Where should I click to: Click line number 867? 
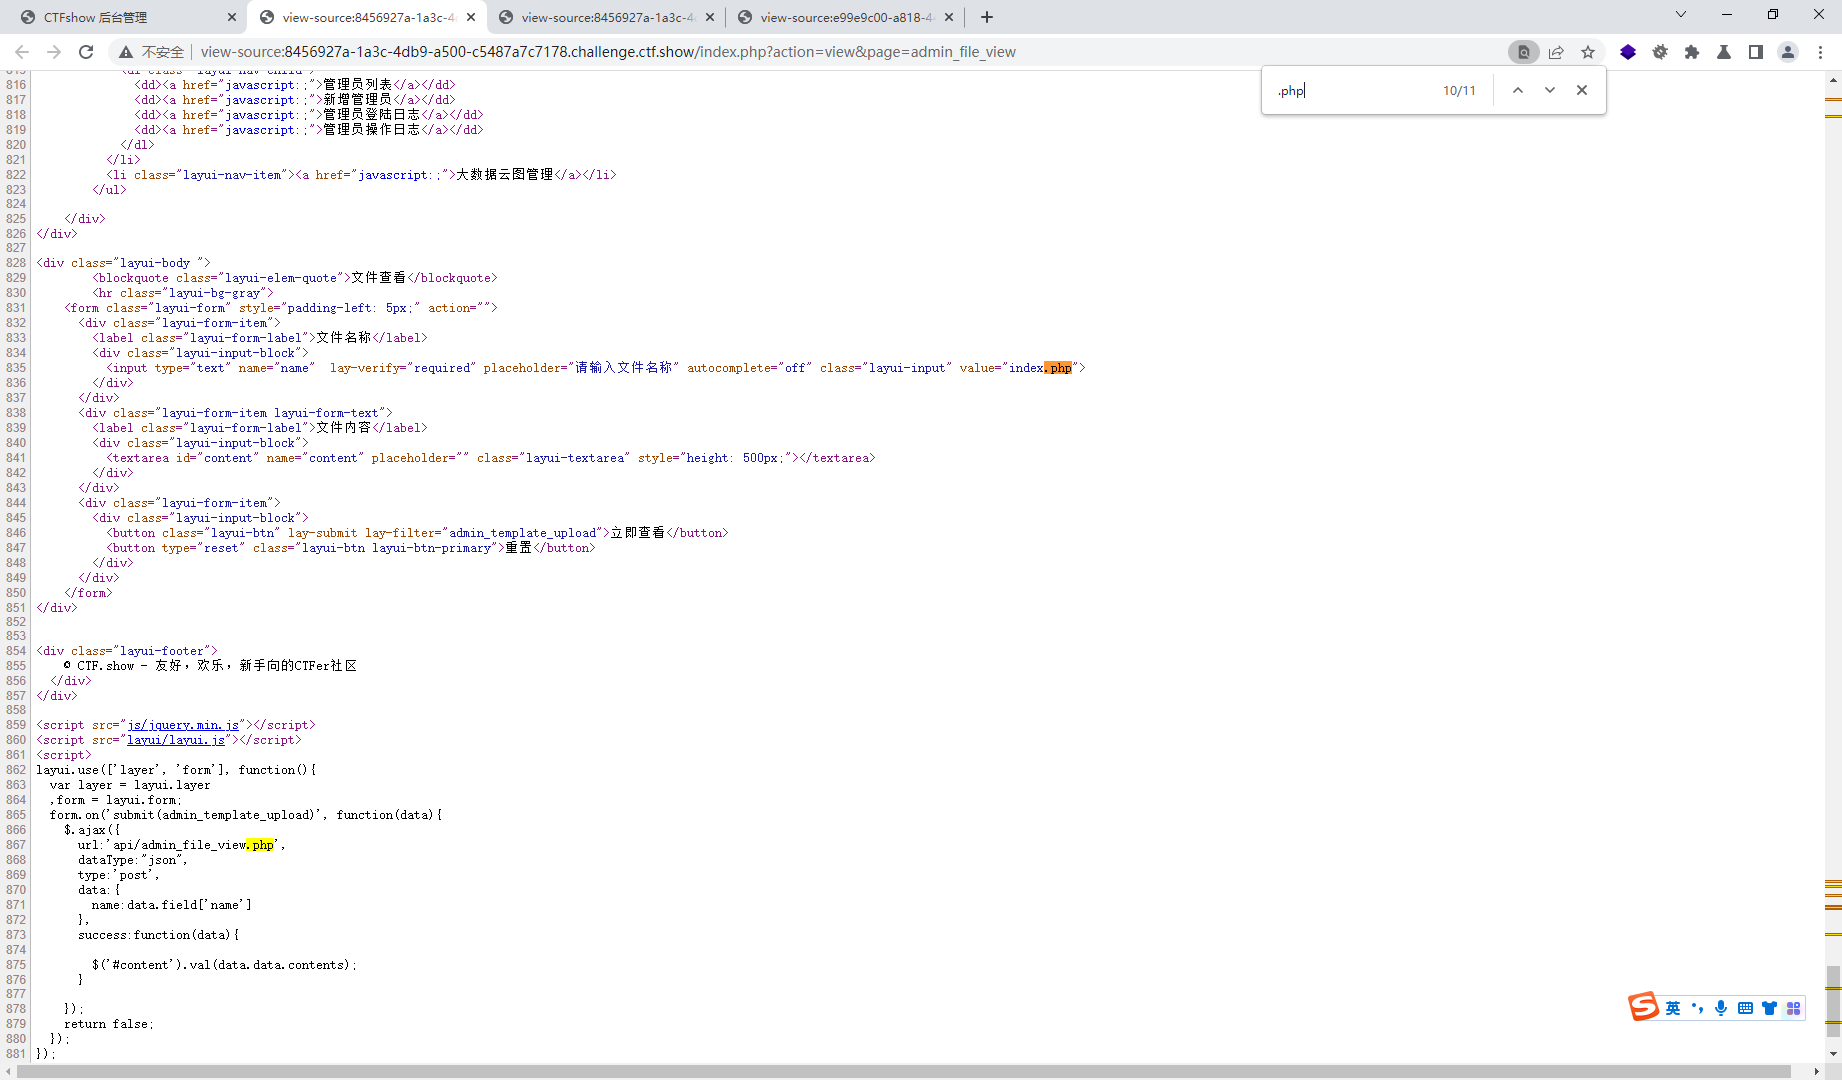point(16,845)
